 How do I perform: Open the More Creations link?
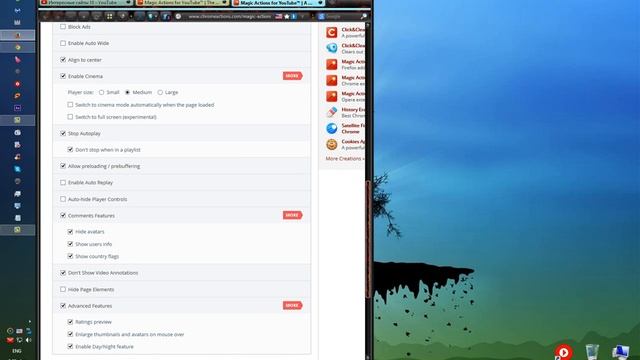[345, 159]
